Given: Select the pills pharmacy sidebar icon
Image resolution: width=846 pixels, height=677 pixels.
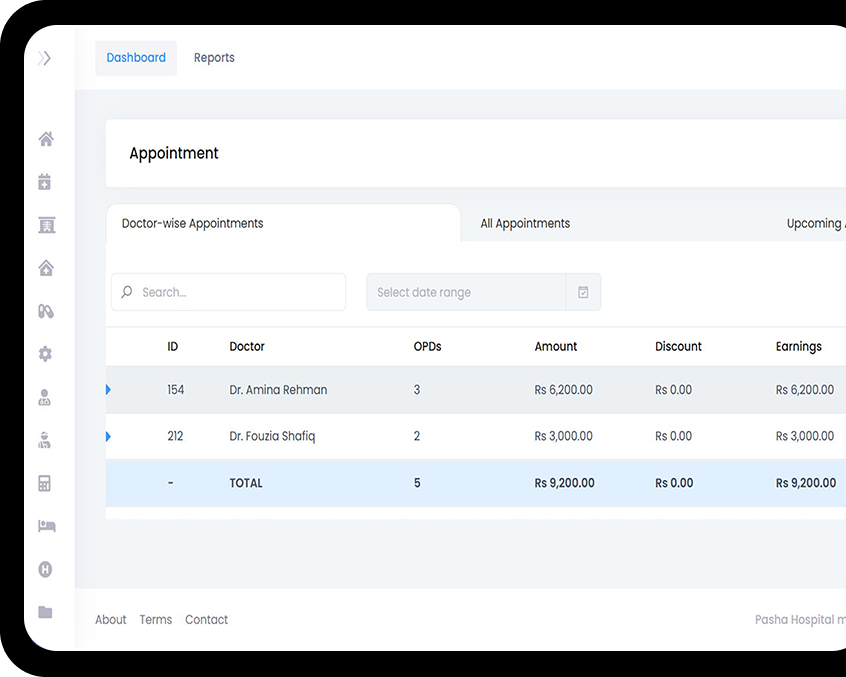Looking at the screenshot, I should [x=45, y=311].
